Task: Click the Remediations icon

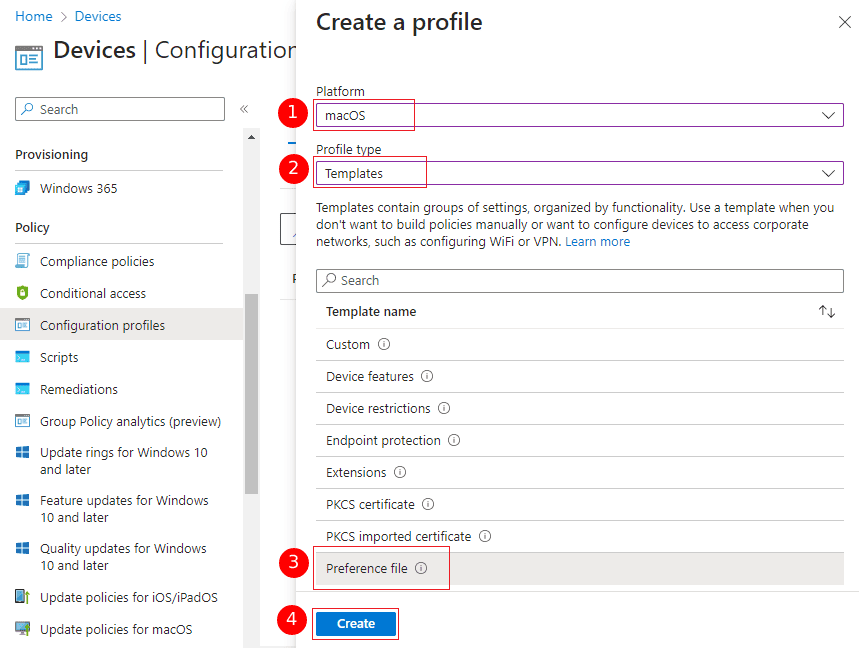Action: (x=22, y=389)
